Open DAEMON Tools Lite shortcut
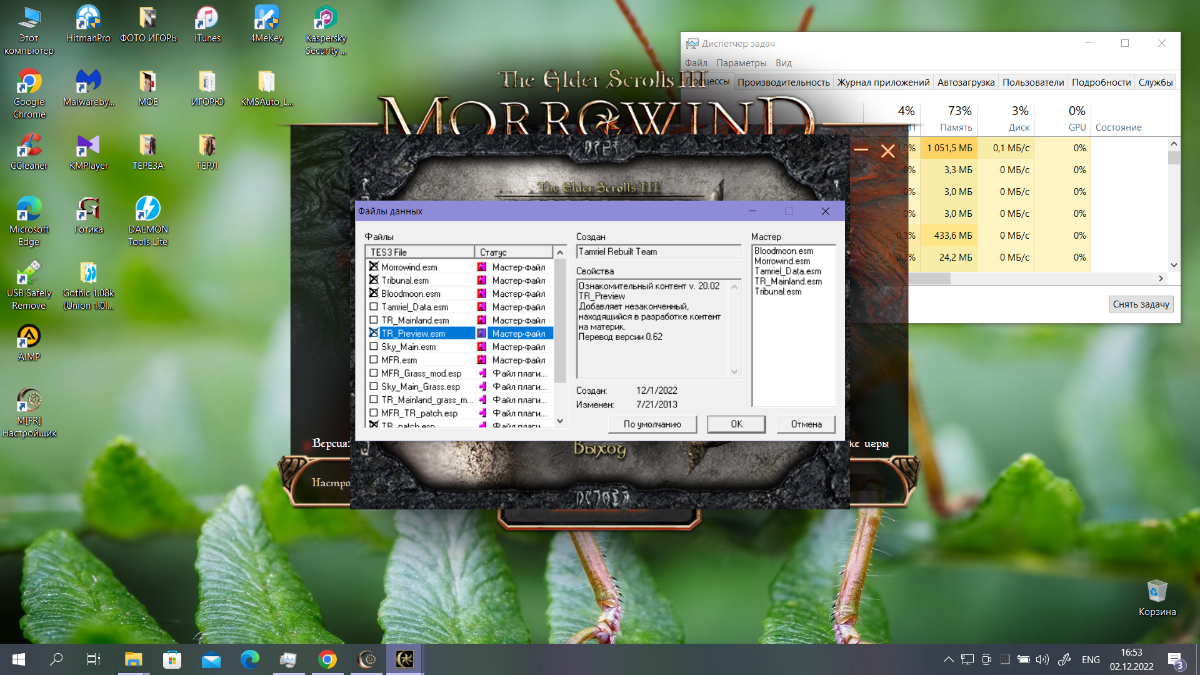 pos(147,210)
